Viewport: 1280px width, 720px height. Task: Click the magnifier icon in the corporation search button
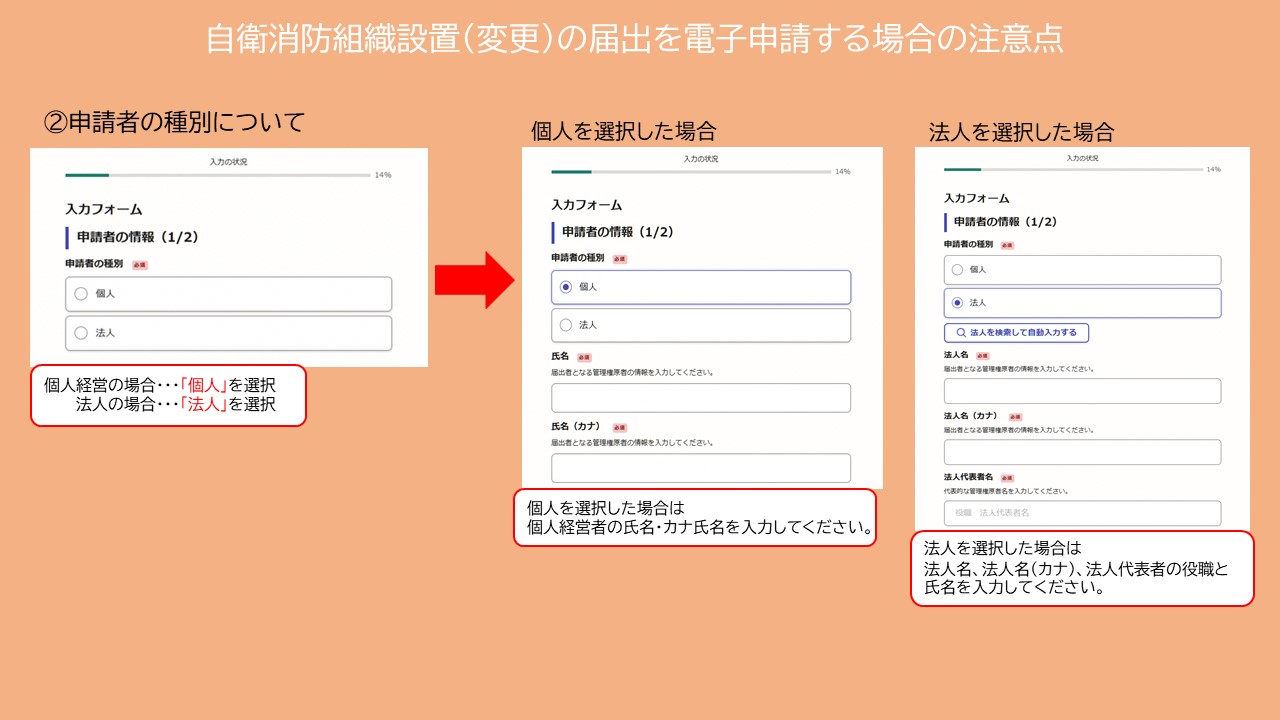click(x=961, y=333)
